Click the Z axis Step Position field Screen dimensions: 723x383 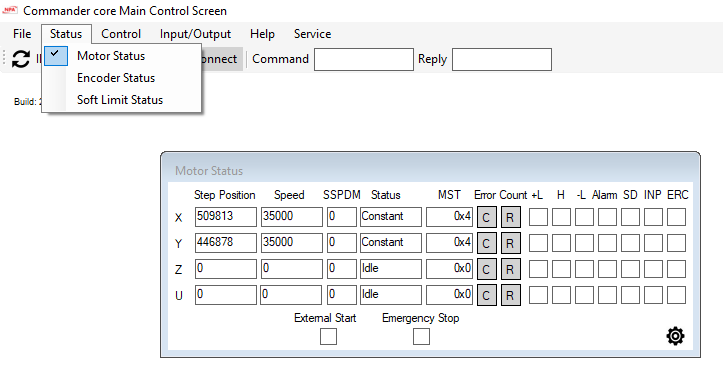[225, 269]
